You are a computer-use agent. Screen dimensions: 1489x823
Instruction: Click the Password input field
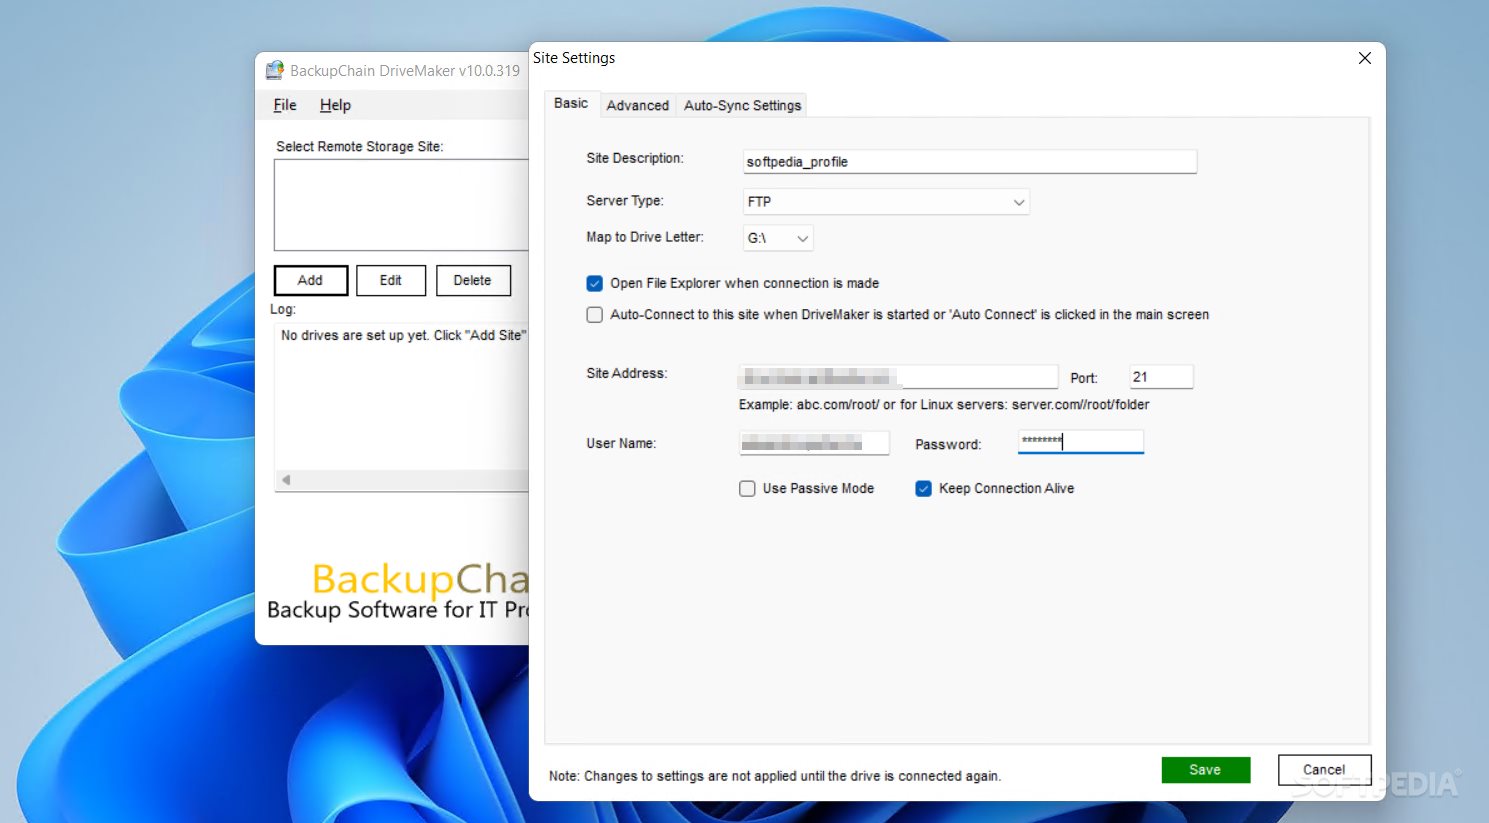1080,442
